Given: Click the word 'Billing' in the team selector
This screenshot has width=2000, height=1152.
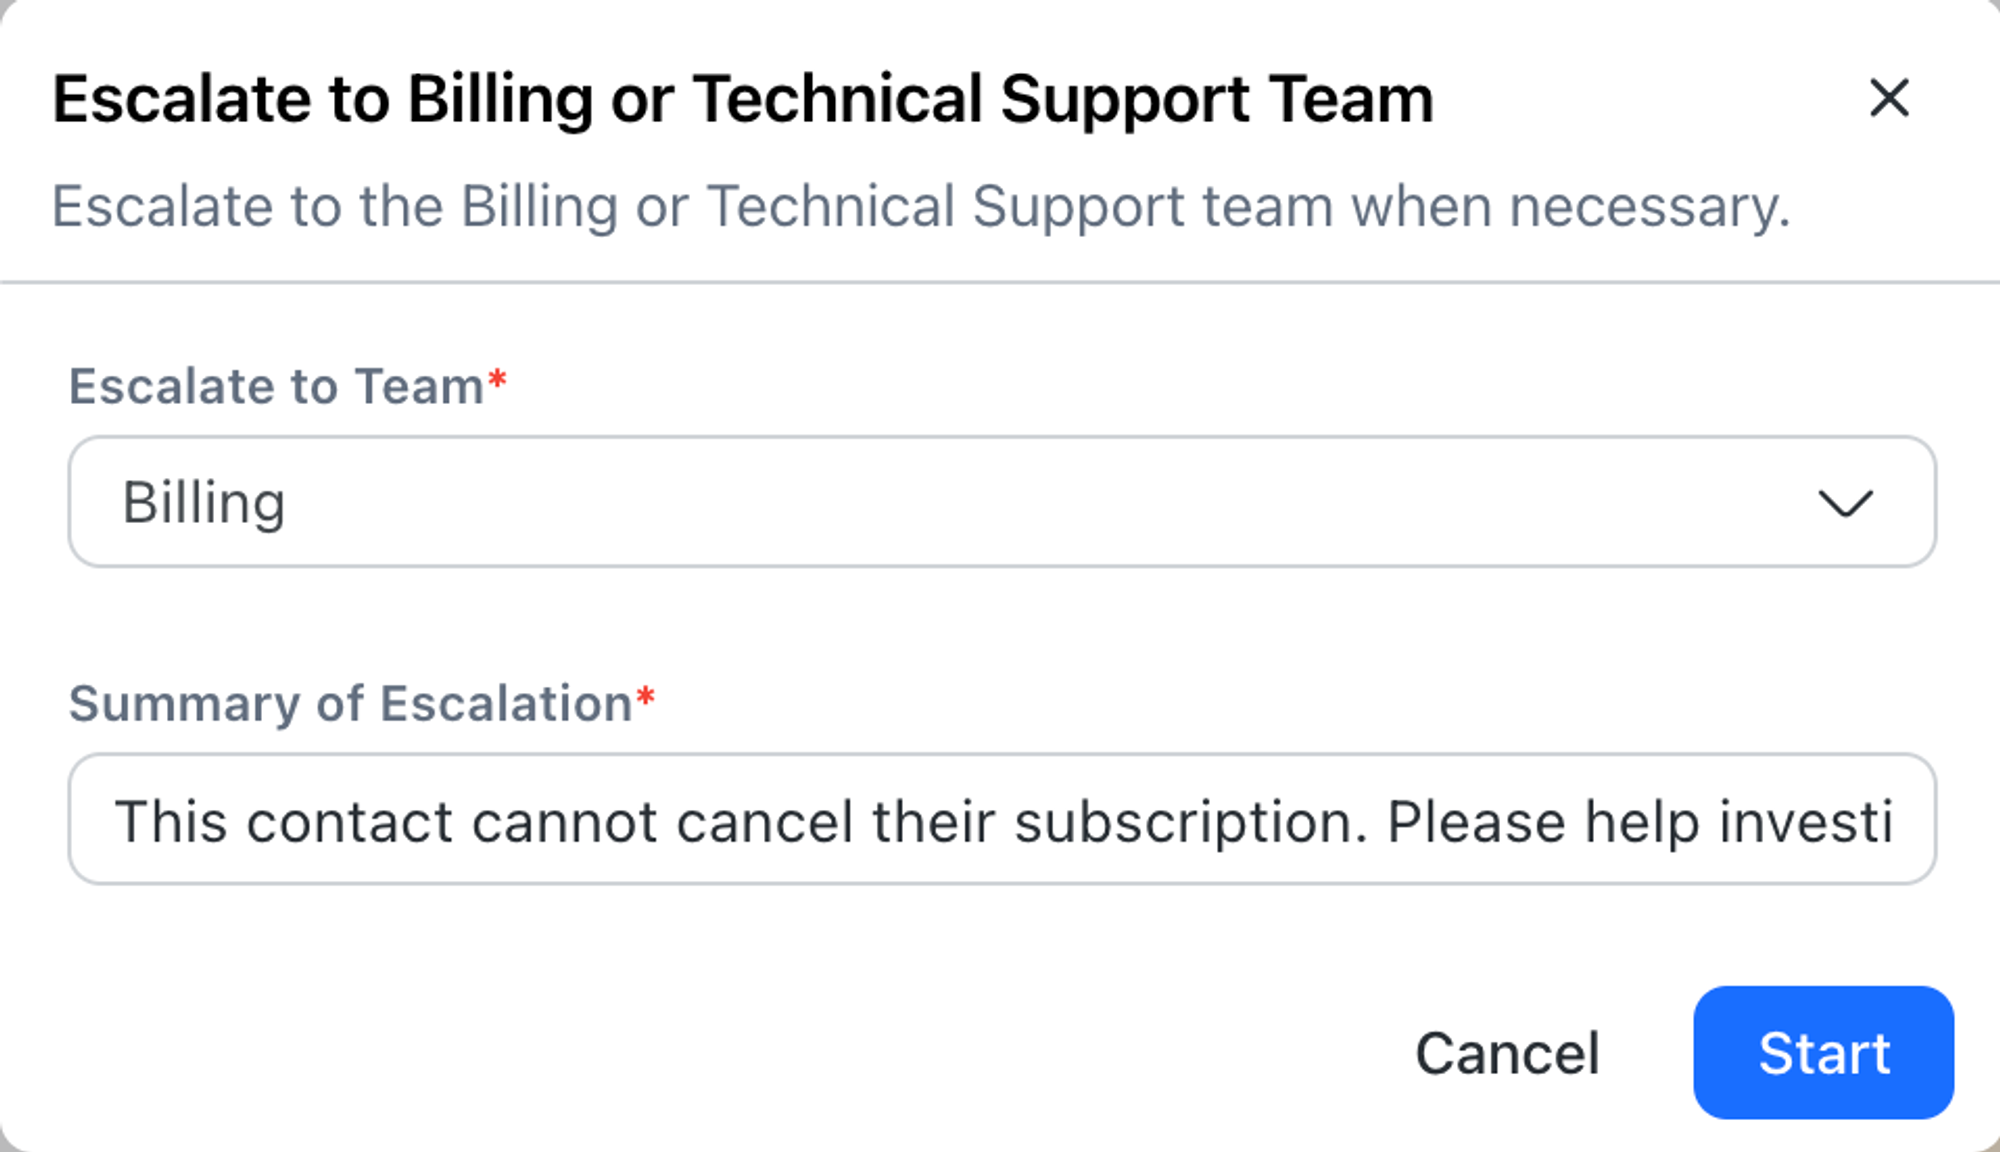Looking at the screenshot, I should coord(204,503).
